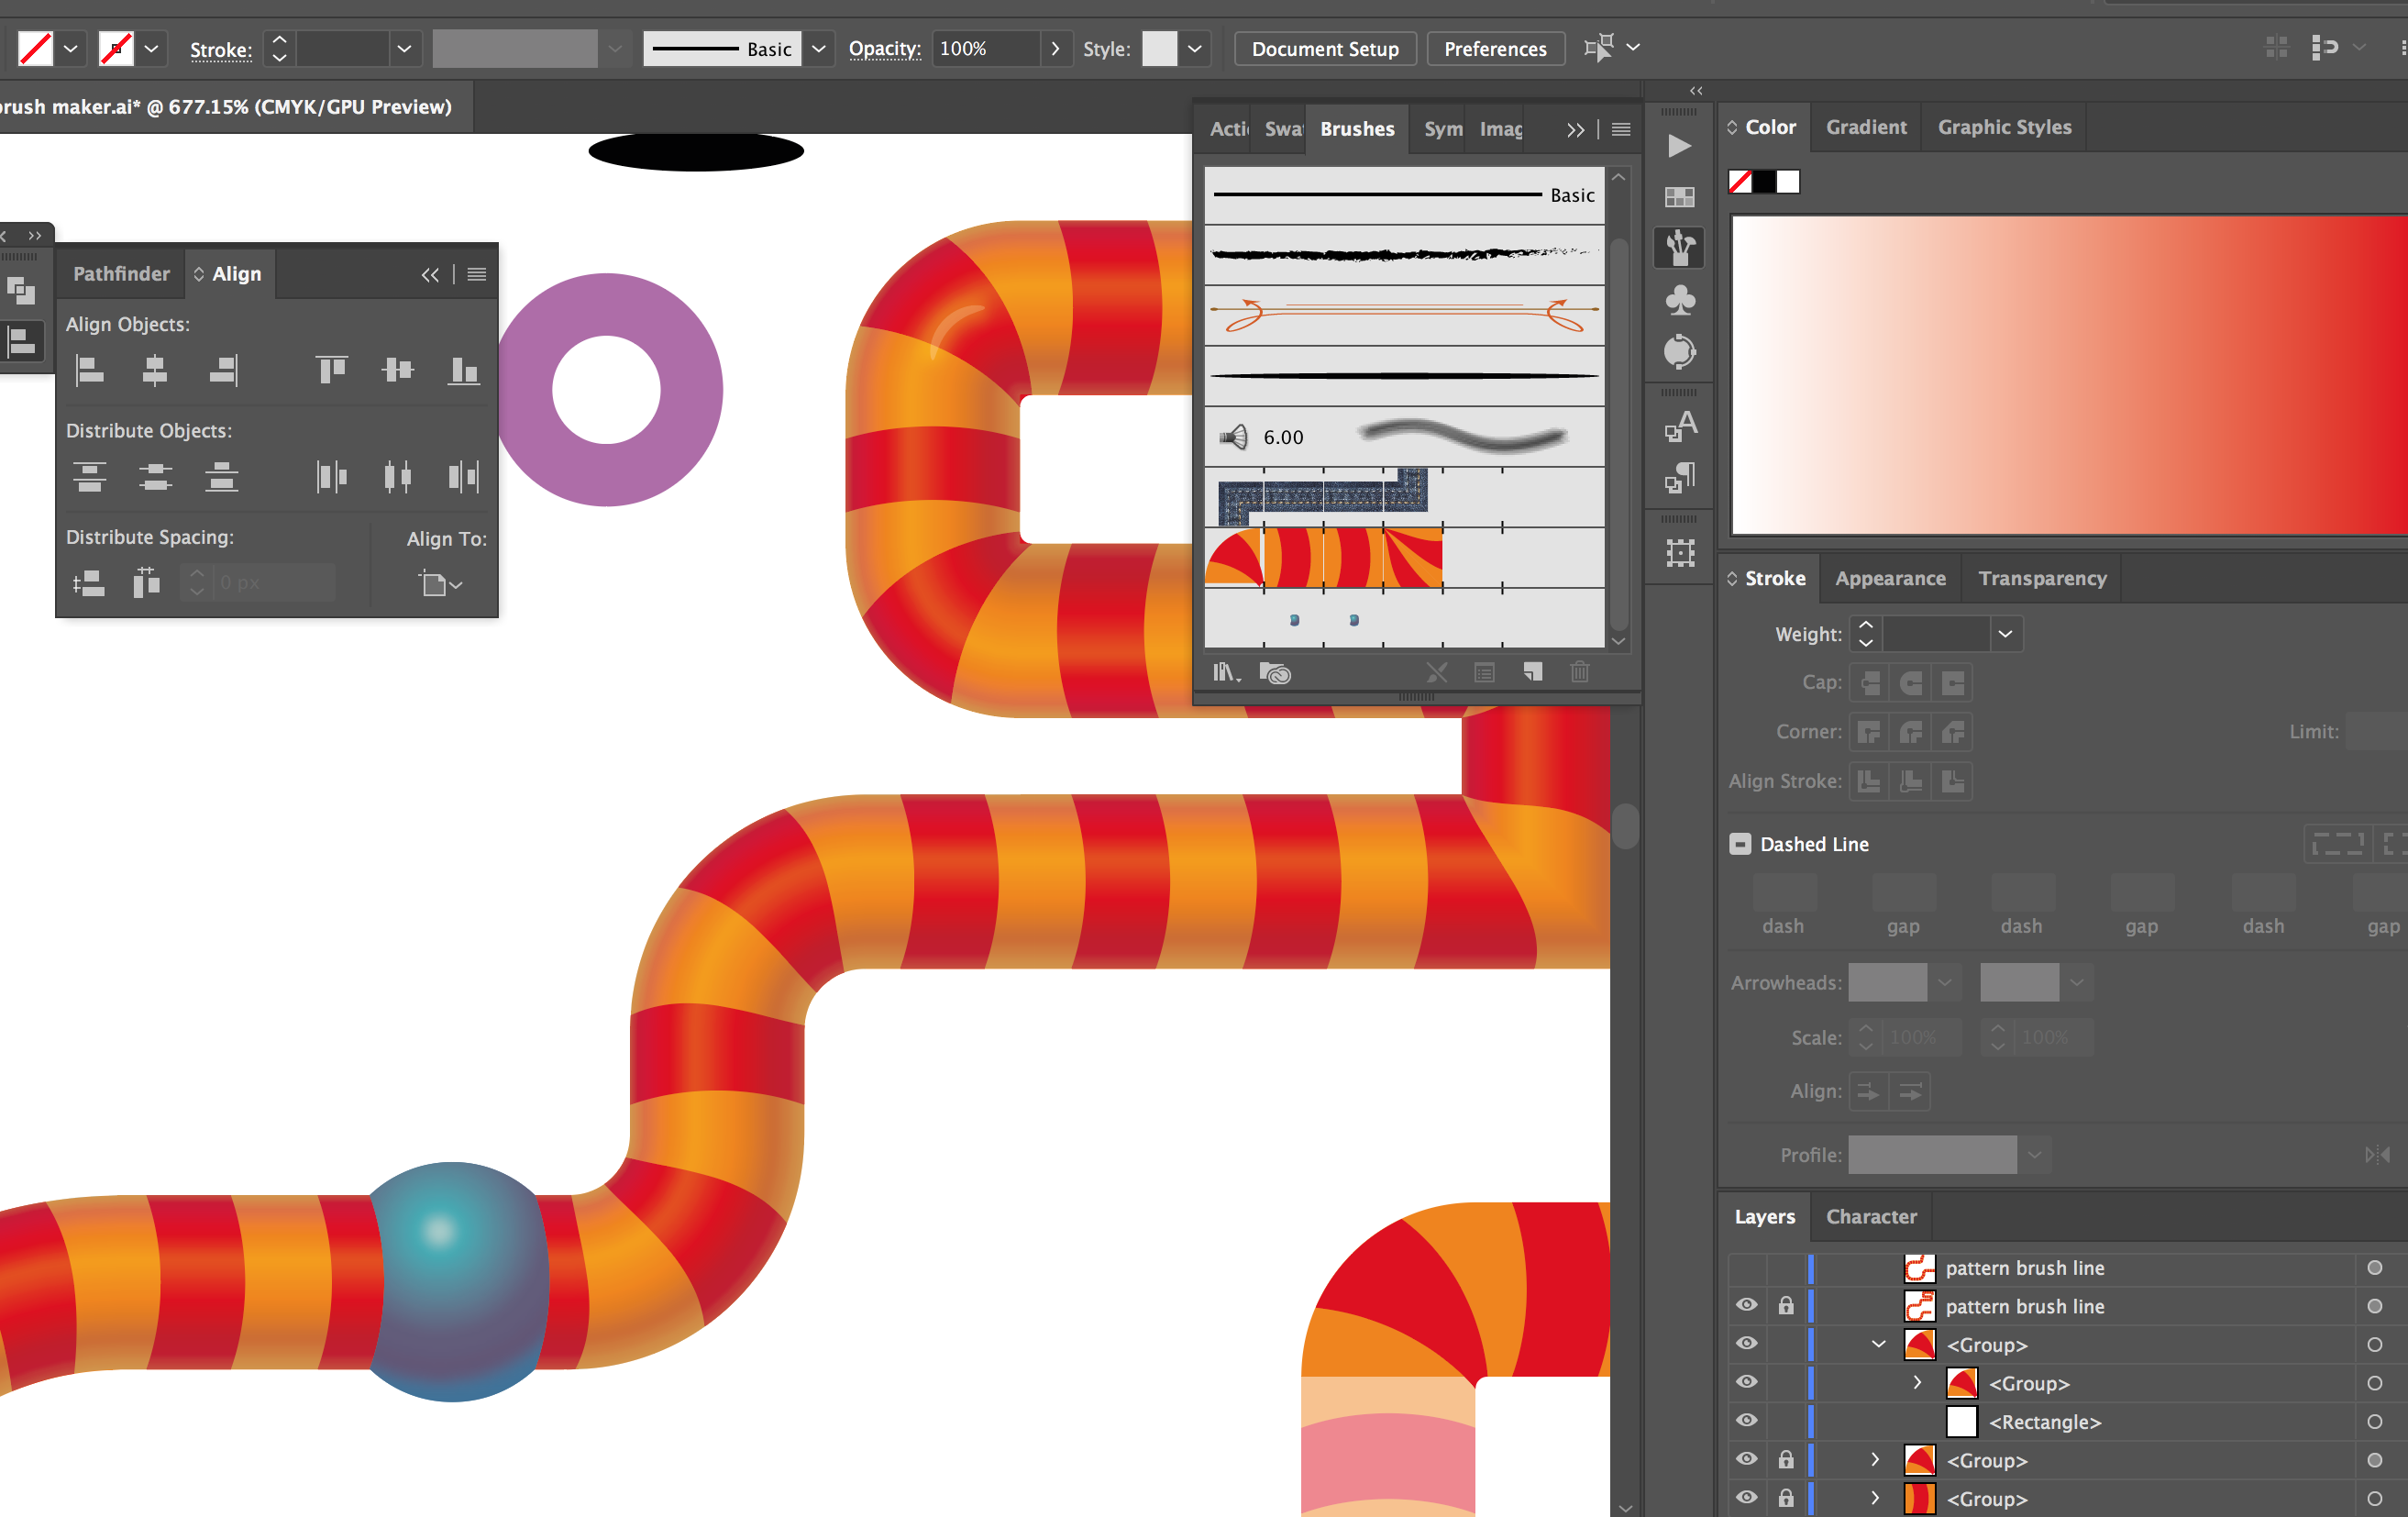The width and height of the screenshot is (2408, 1517).
Task: Switch to the Gradient tab
Action: point(1865,127)
